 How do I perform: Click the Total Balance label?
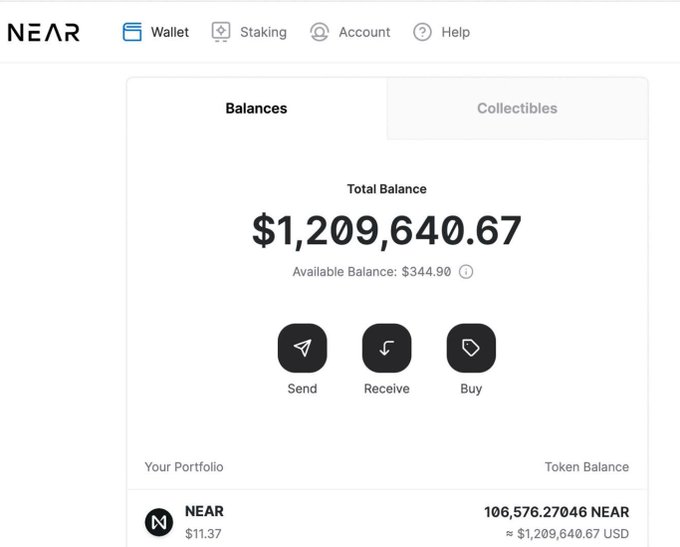386,189
